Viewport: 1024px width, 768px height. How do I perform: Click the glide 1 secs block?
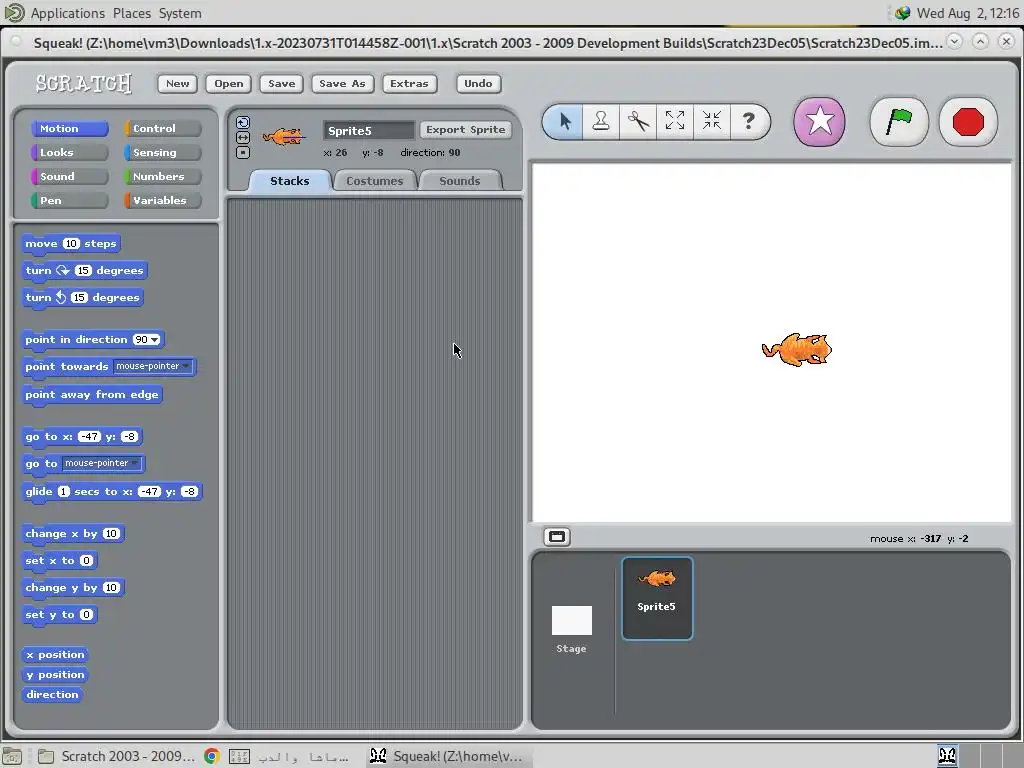(x=112, y=492)
